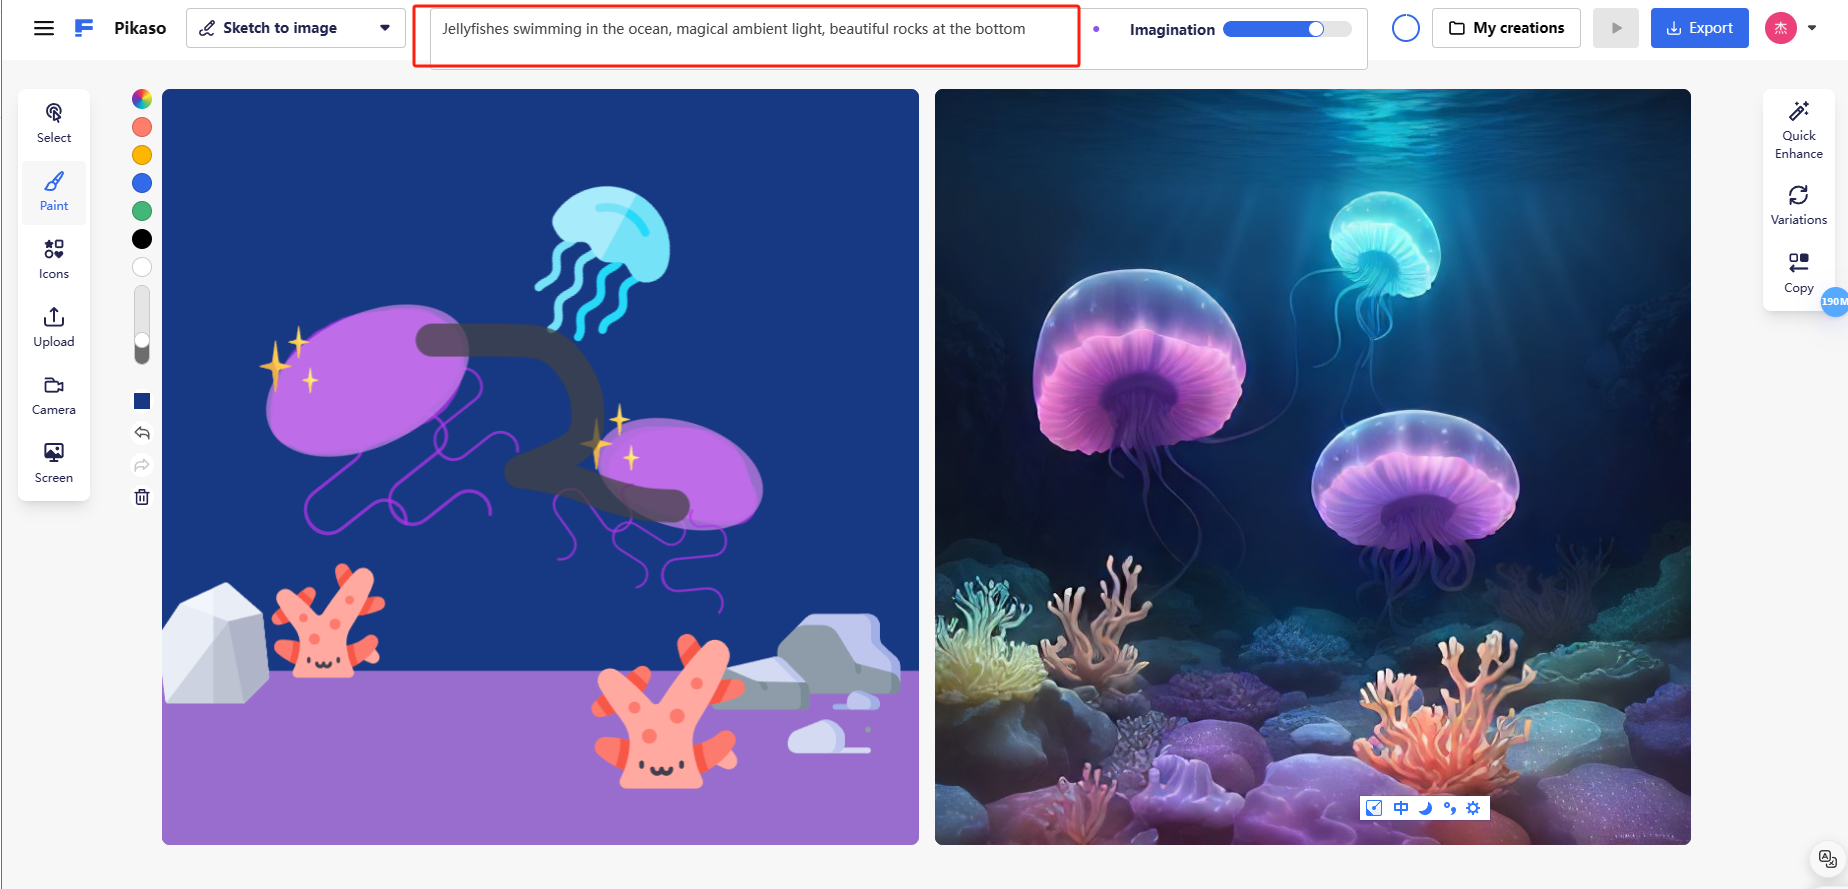Pick the green color swatch
Screen dimensions: 1848x889
[142, 211]
